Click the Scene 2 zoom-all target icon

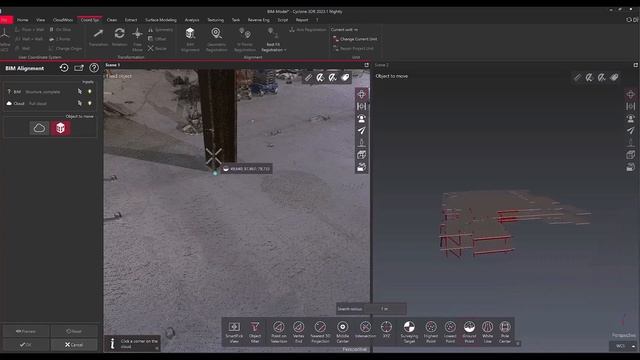(x=631, y=95)
